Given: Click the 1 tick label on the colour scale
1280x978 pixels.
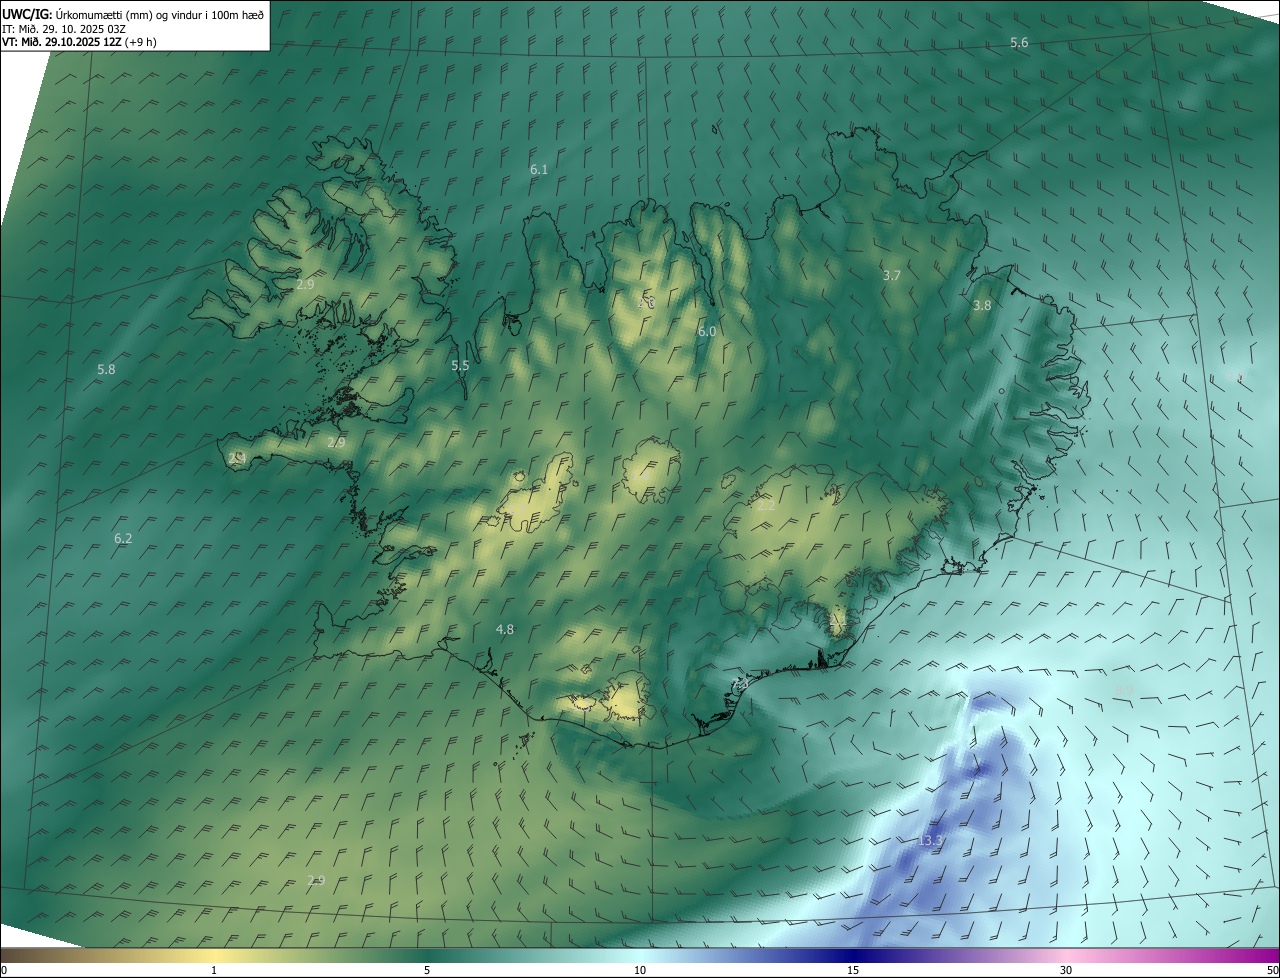Looking at the screenshot, I should coord(214,971).
